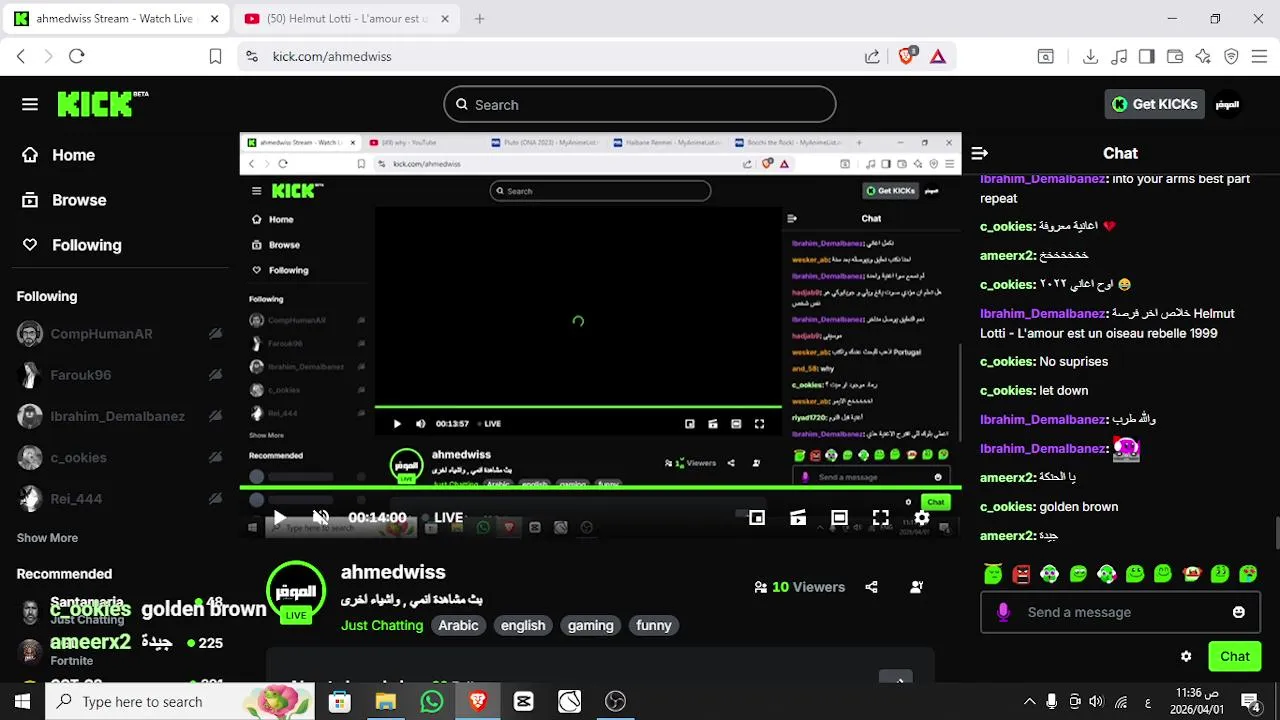Open the Just Chatting category link

tap(382, 625)
